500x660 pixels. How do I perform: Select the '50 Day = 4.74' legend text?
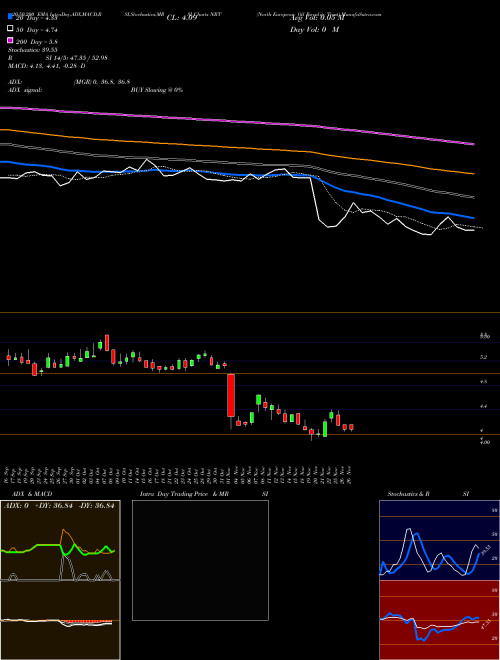(37, 30)
